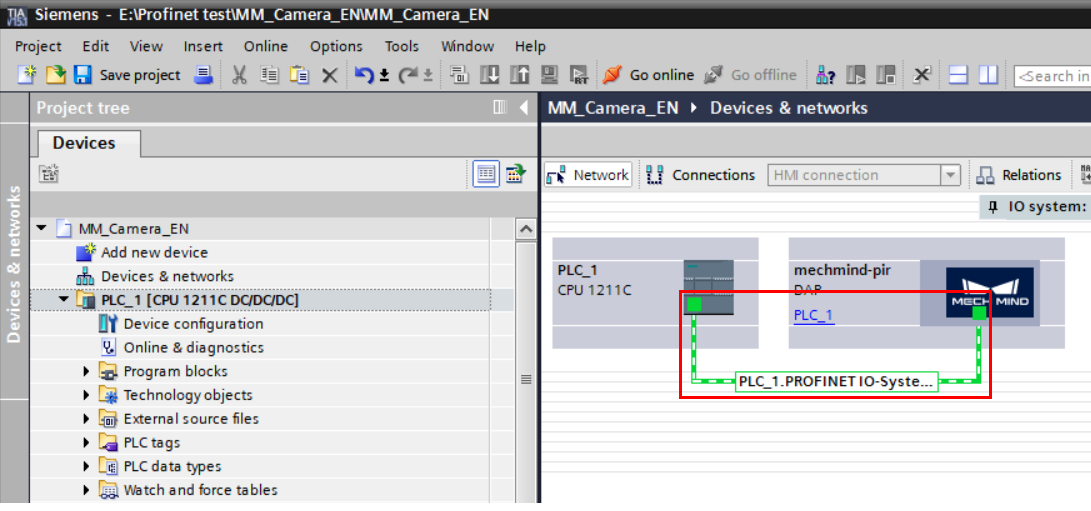This screenshot has width=1091, height=511.
Task: Select the Mech-Mind device logo image
Action: (x=989, y=292)
